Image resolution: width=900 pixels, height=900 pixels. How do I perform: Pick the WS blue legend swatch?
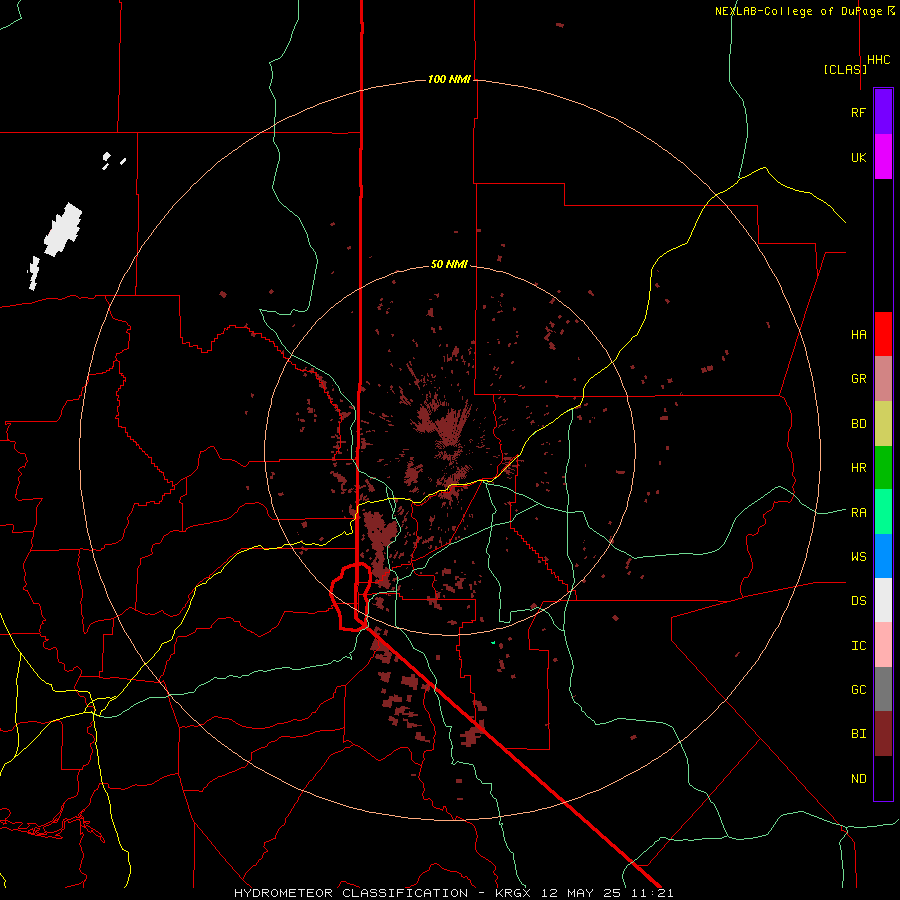tap(883, 556)
